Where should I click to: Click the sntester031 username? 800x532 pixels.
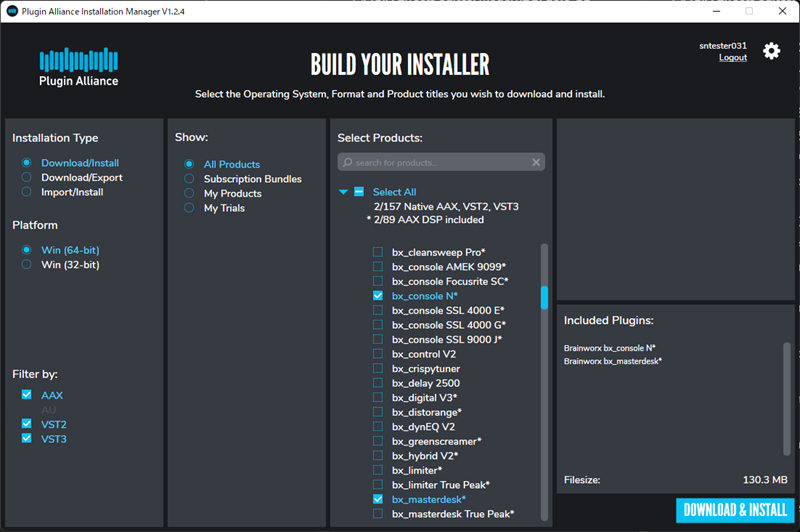(x=722, y=45)
